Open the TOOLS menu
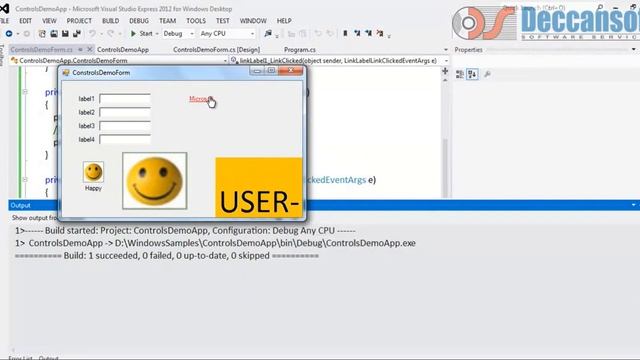 [x=196, y=20]
